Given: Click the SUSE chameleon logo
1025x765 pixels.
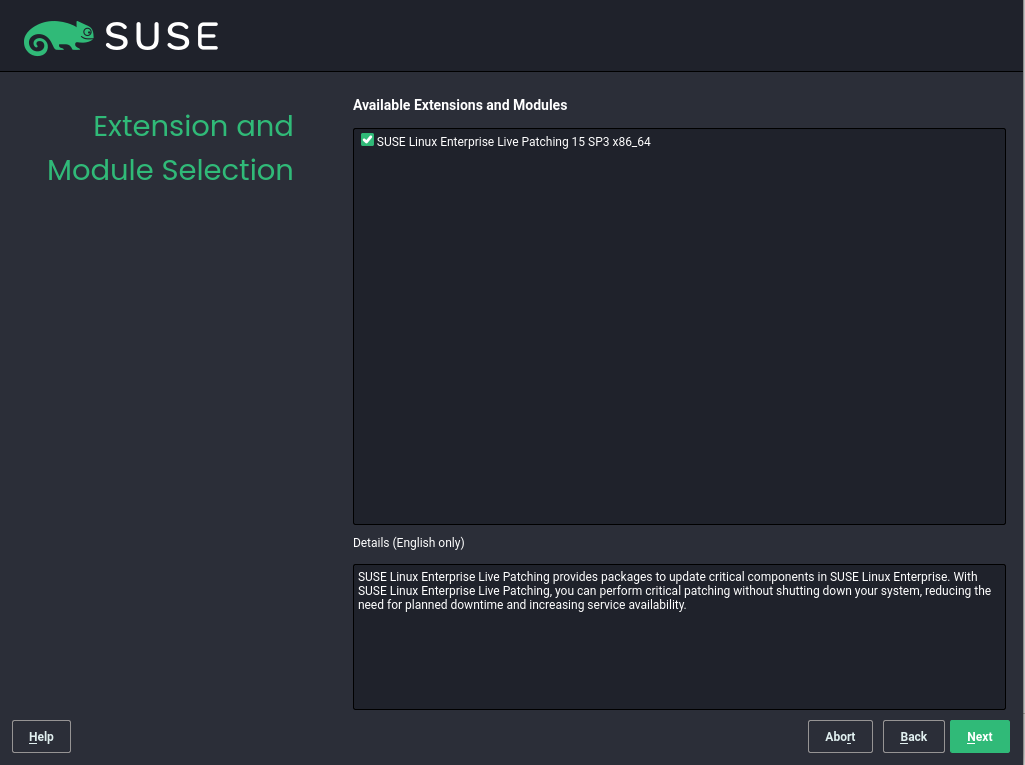Looking at the screenshot, I should click(x=59, y=37).
